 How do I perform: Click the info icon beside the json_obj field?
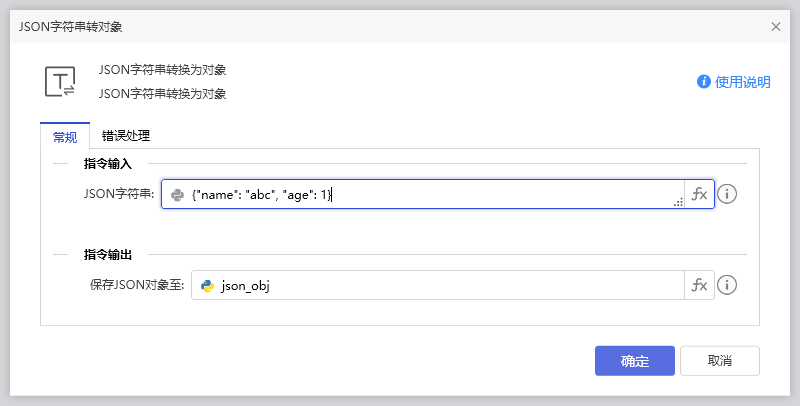[x=728, y=285]
